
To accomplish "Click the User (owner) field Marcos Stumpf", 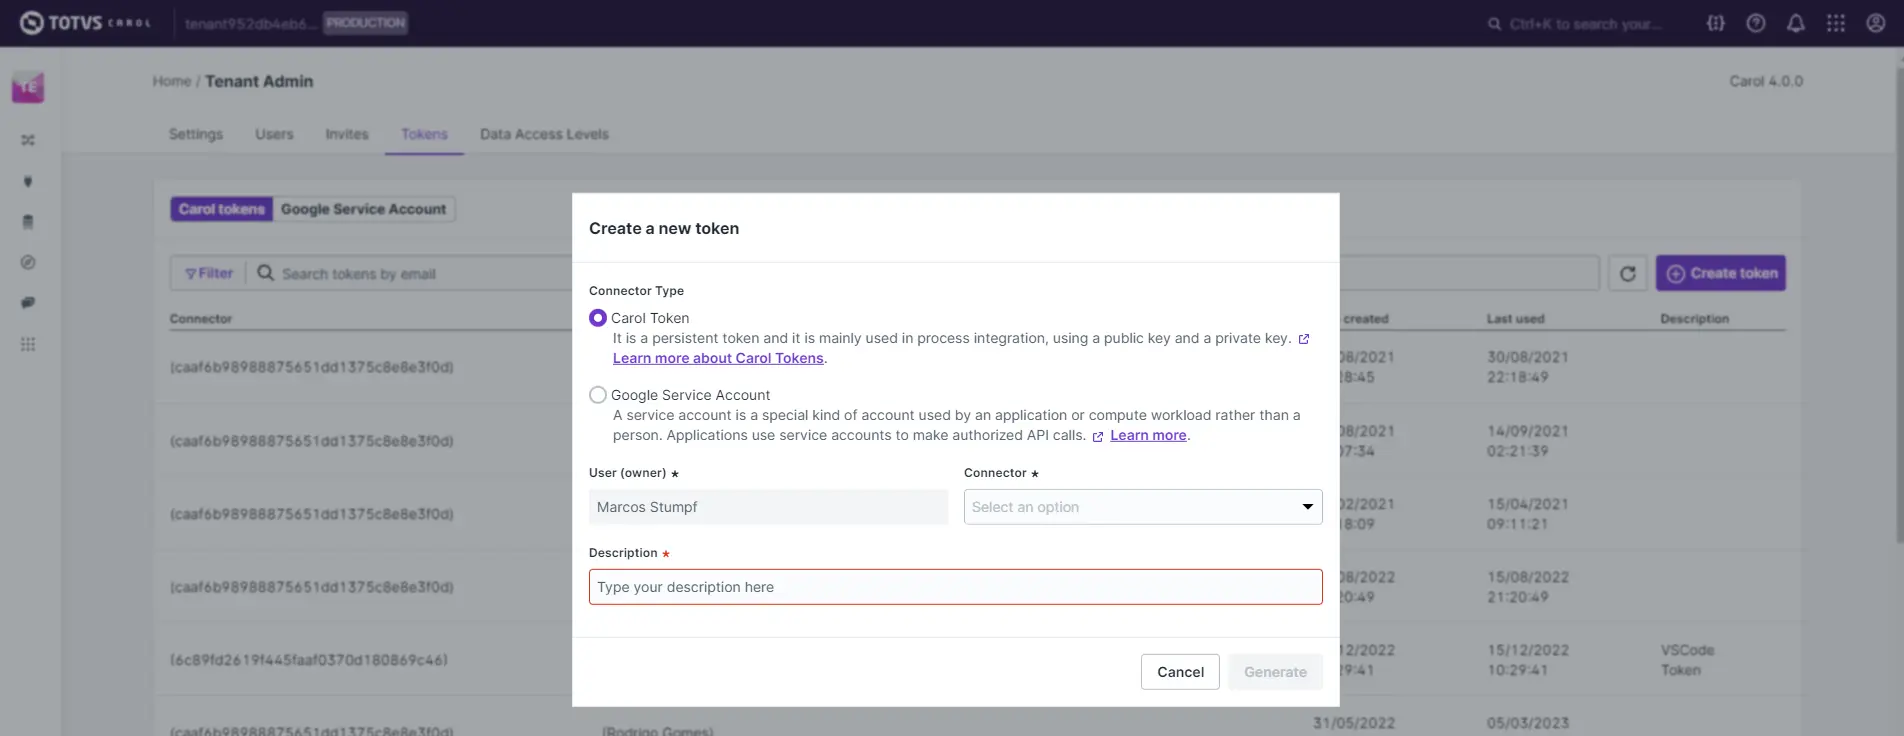I will pyautogui.click(x=768, y=507).
